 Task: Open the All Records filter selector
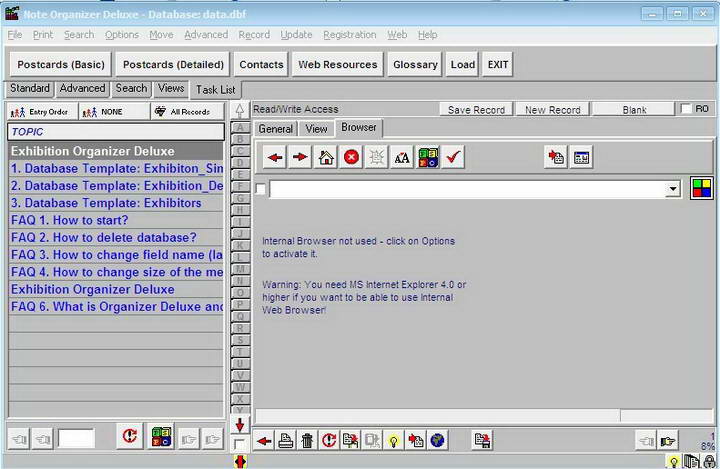coord(187,112)
